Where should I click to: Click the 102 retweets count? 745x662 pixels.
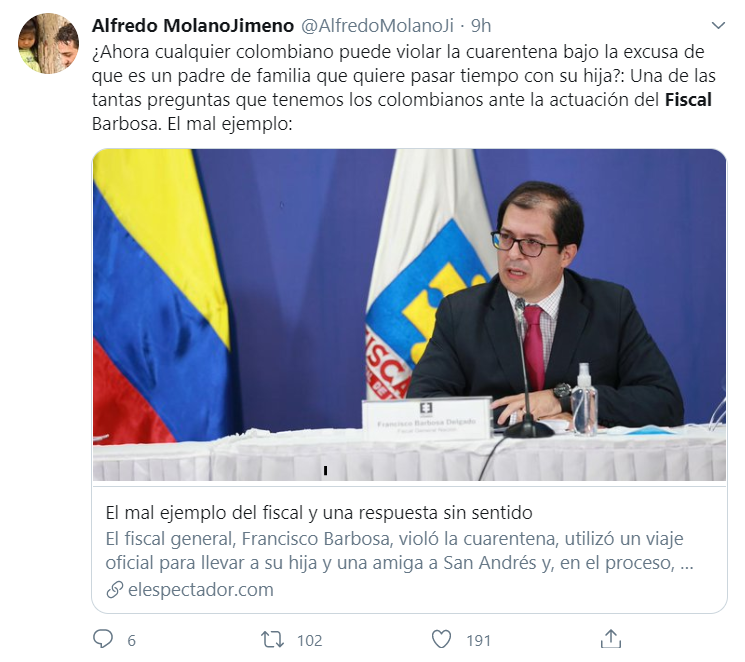(310, 641)
